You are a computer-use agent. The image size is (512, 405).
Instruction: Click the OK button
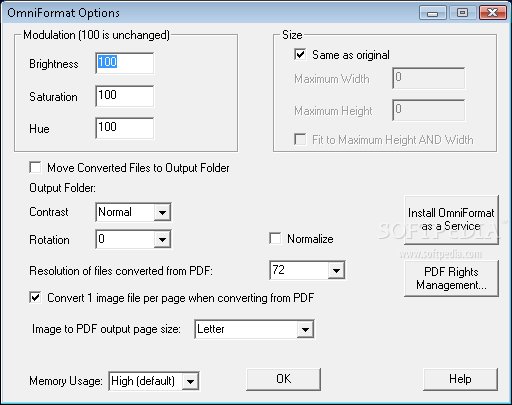click(x=284, y=379)
